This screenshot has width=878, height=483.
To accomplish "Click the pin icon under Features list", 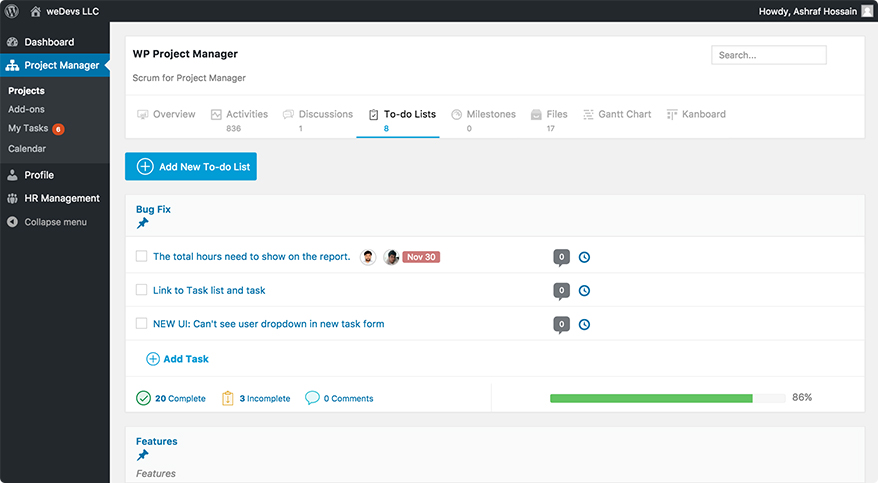I will point(143,455).
